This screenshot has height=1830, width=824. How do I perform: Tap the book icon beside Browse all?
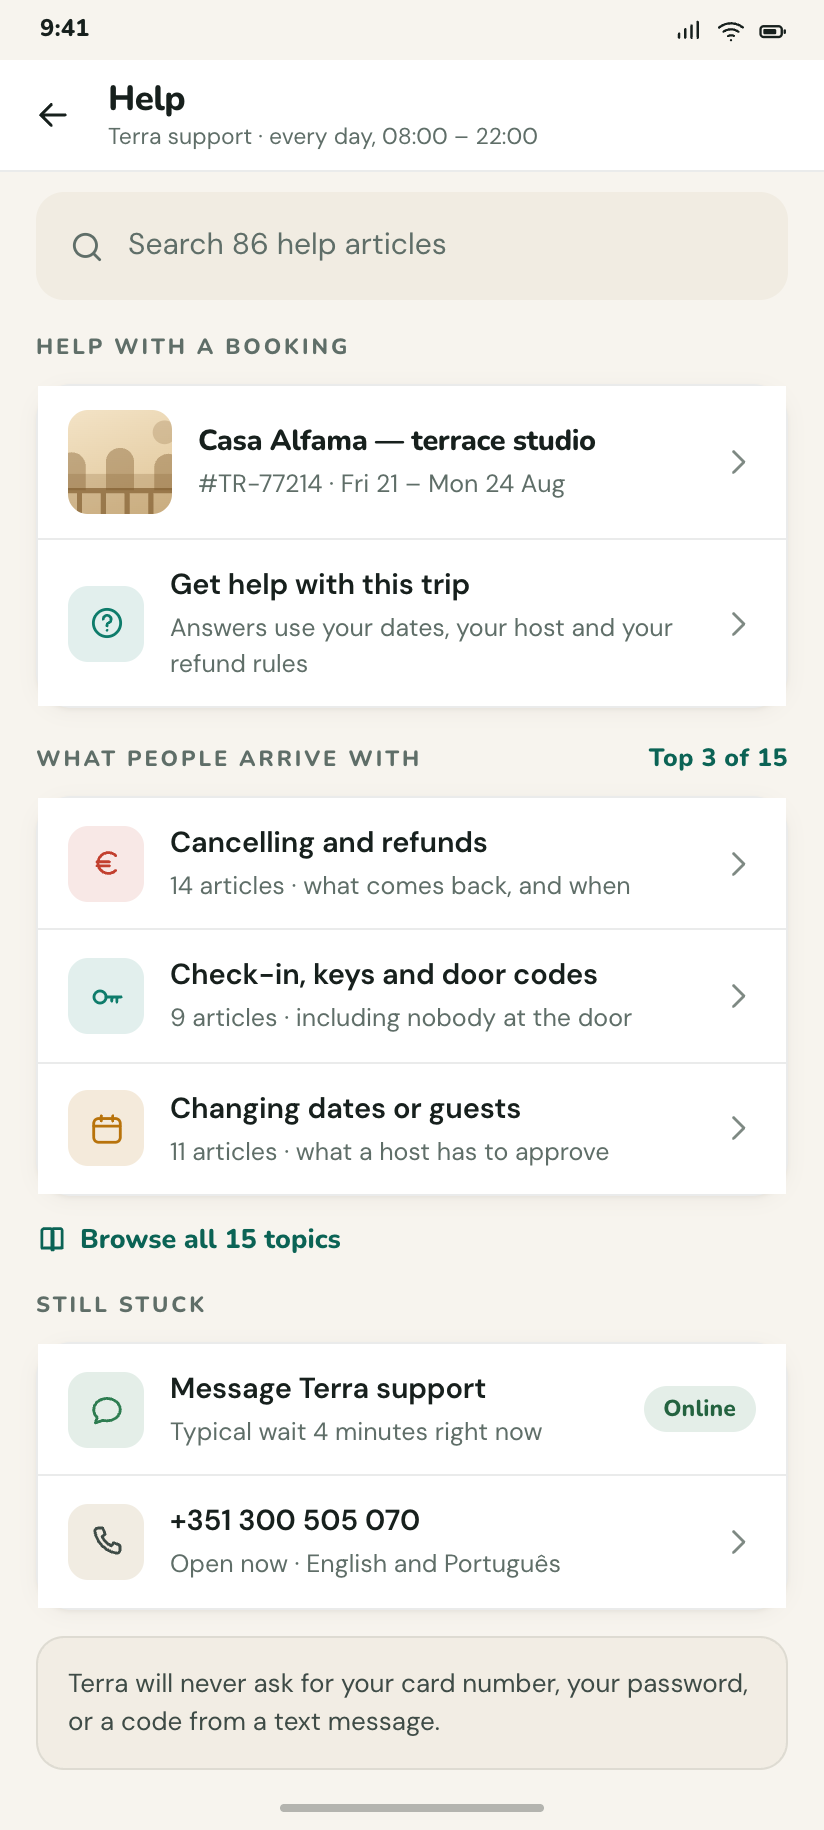(x=52, y=1240)
